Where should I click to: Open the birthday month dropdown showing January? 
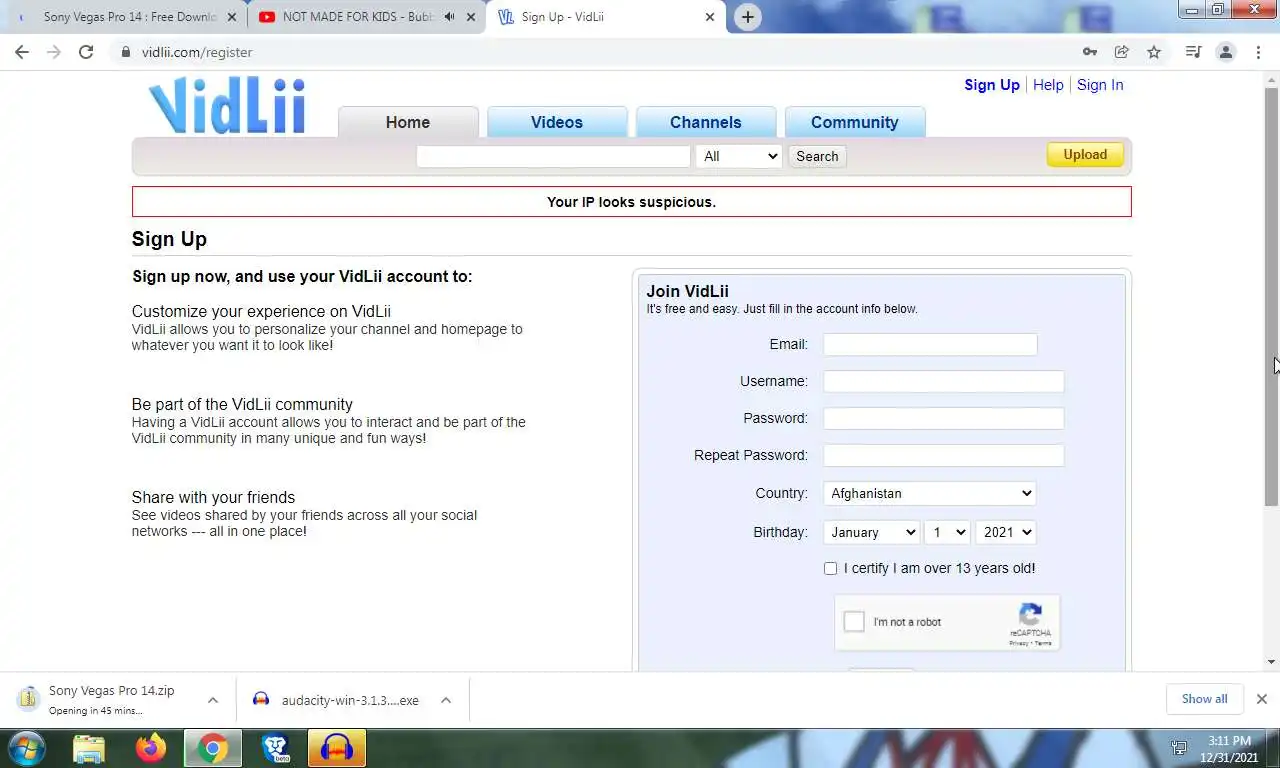(x=871, y=532)
